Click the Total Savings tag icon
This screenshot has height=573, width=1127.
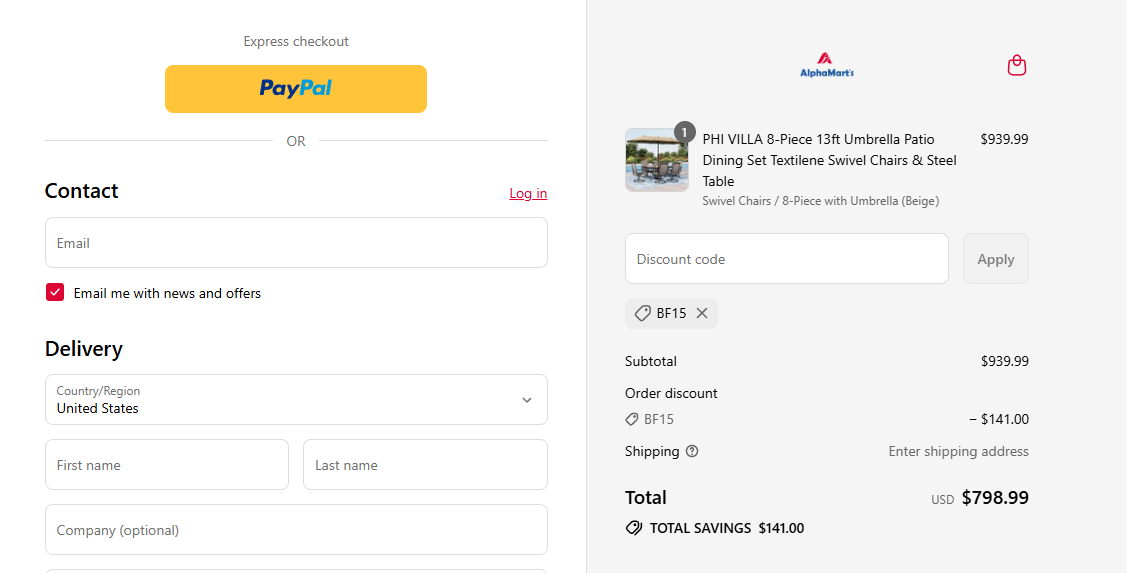(x=633, y=528)
